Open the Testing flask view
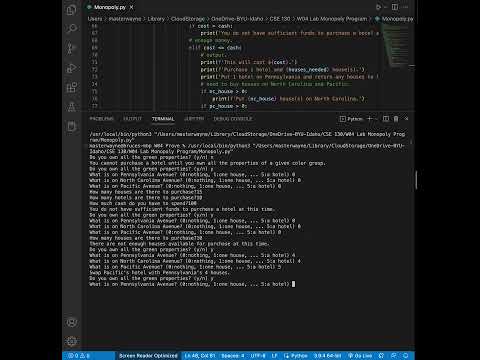This screenshot has width=480, height=360. click(x=71, y=107)
